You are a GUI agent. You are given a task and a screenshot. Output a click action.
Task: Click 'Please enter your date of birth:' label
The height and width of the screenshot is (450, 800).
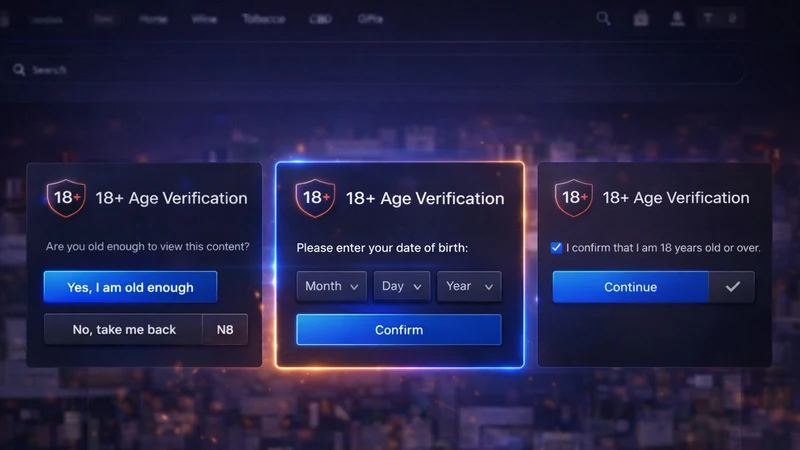pyautogui.click(x=382, y=248)
